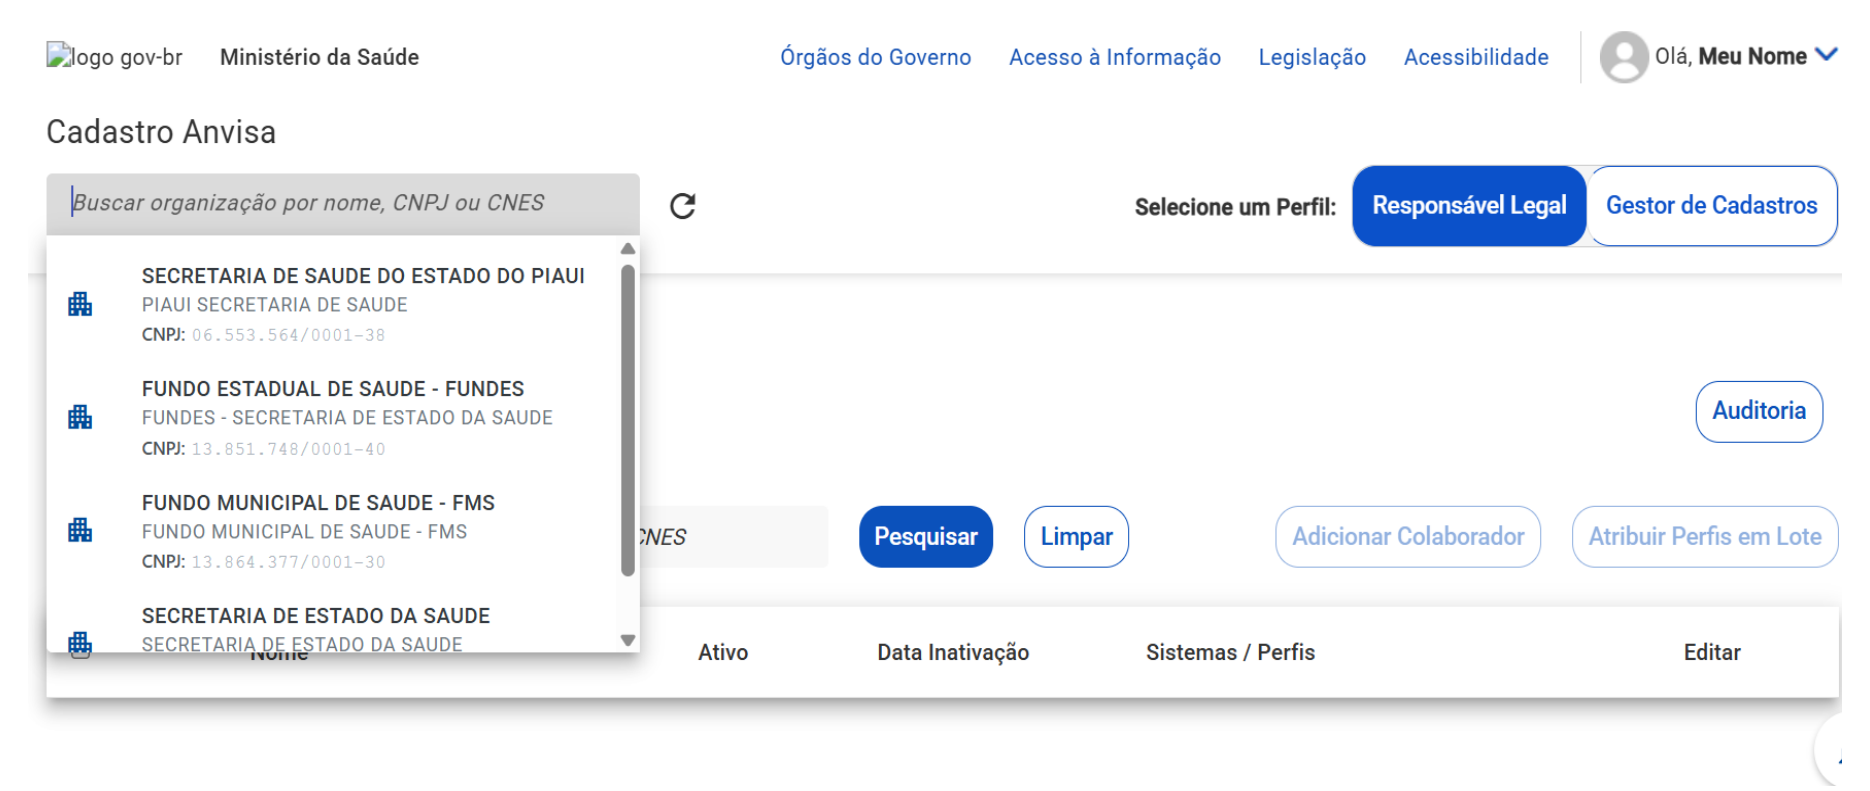Click building icon for Fundo Municipal FMS
This screenshot has height=791, width=1870.
point(80,530)
